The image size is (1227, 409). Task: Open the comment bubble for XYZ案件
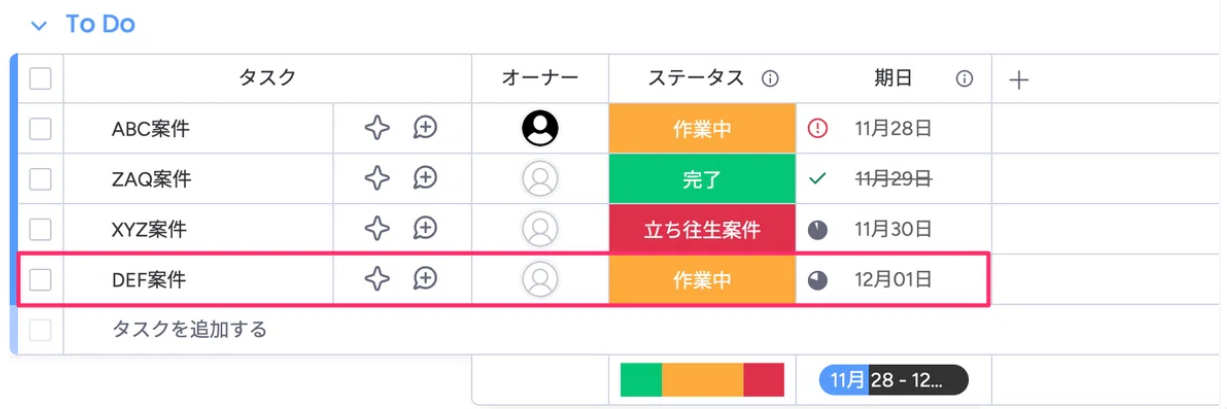426,229
